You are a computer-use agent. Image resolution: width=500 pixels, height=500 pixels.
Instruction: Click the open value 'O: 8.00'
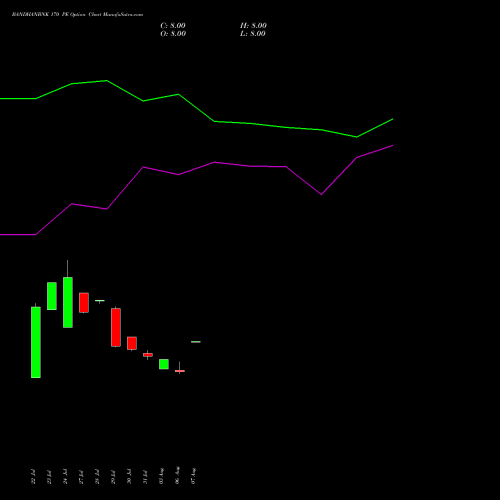(173, 34)
